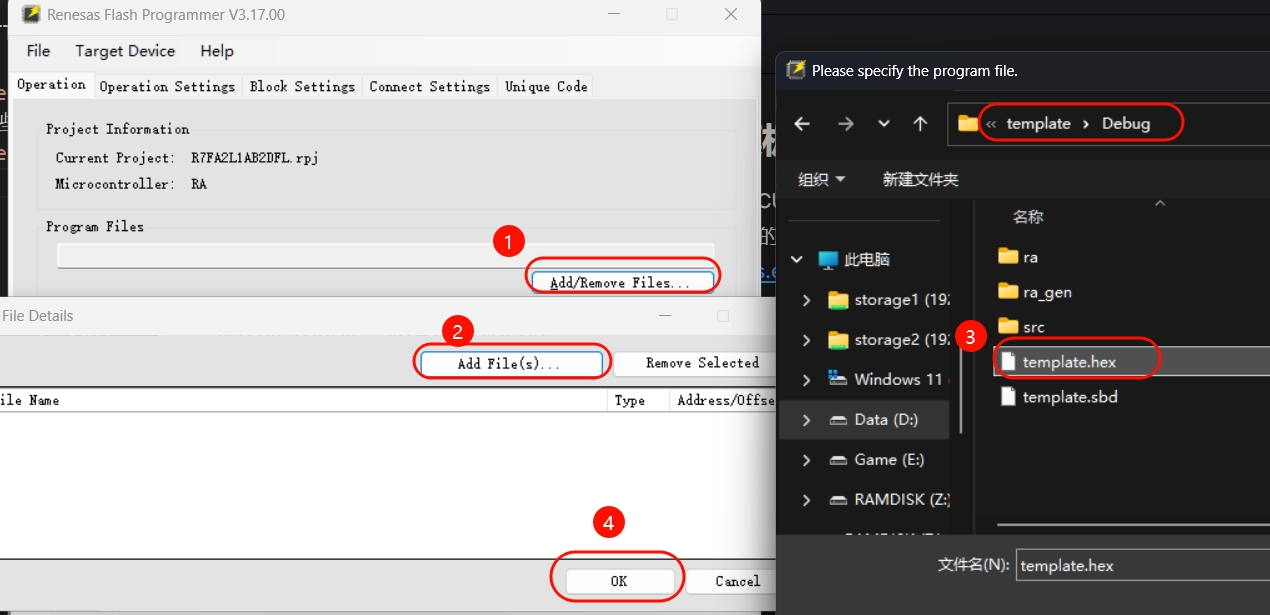Expand the storage1 network drive
This screenshot has width=1270, height=615.
[x=807, y=300]
